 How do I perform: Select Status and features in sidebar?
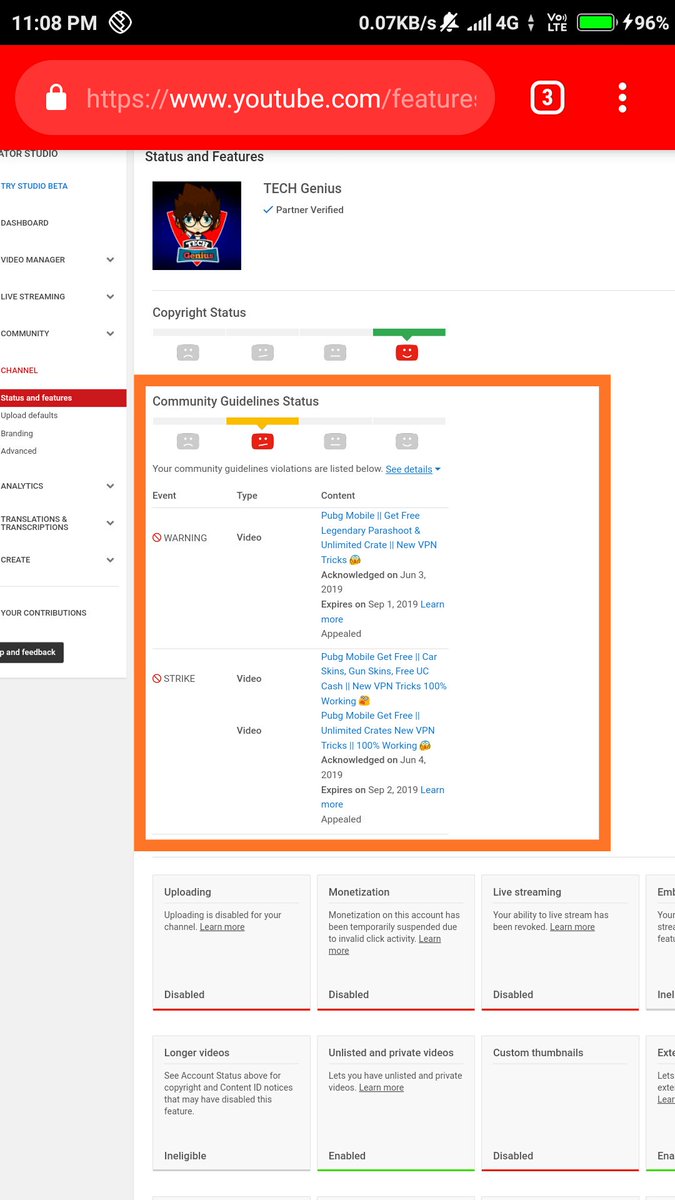(63, 398)
